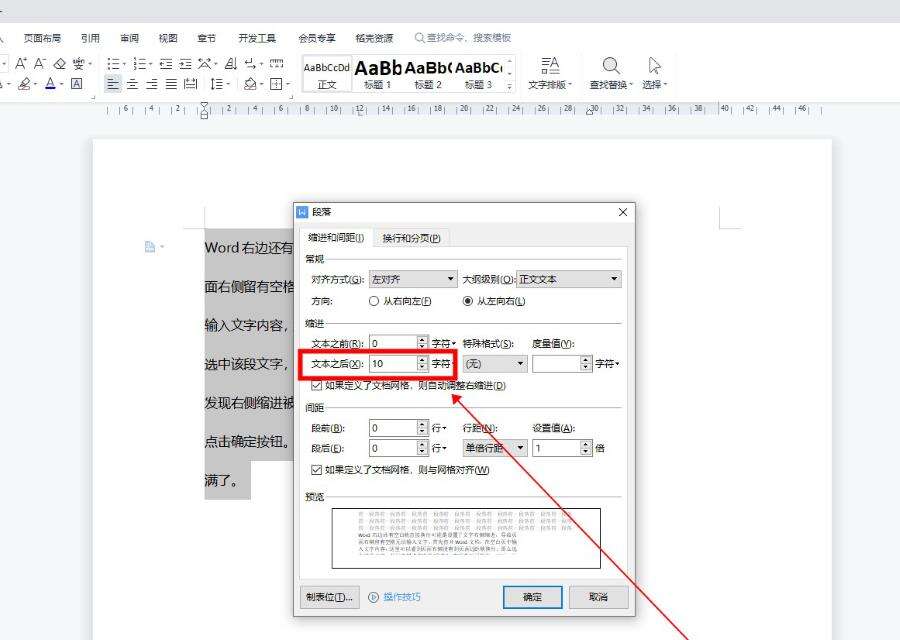
Task: Open the 页面布局 ribbon tab
Action: coord(42,38)
